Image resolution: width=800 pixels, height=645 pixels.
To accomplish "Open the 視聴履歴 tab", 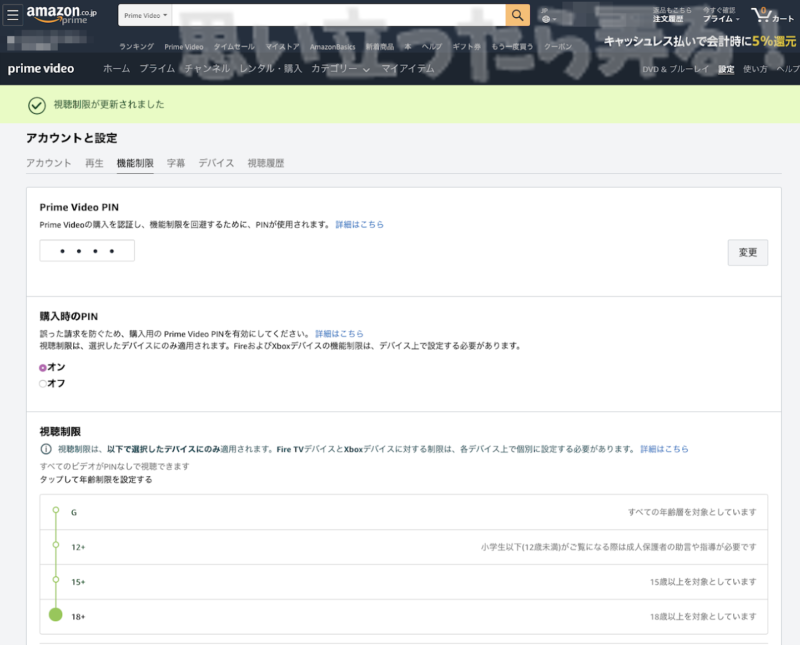I will click(x=266, y=163).
